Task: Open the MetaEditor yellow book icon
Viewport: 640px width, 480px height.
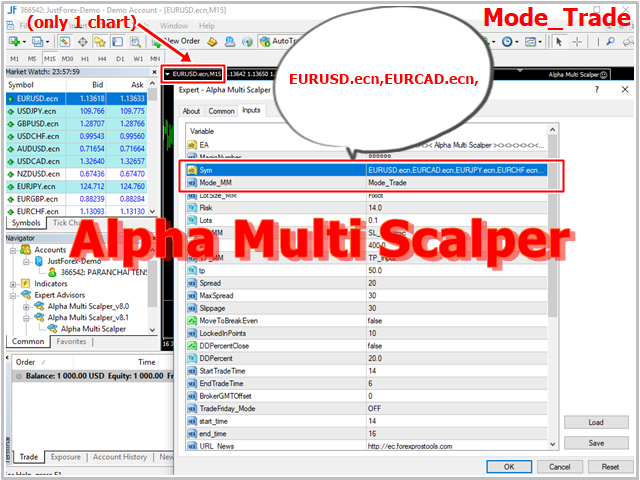Action: click(212, 41)
